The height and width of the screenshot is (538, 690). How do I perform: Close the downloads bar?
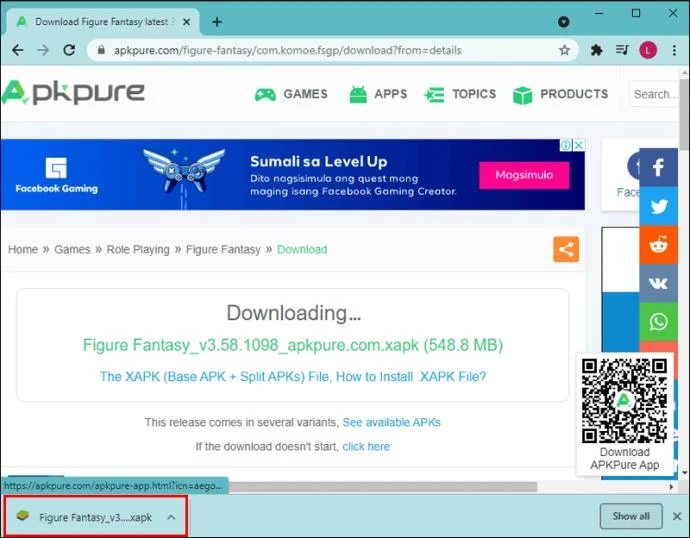[677, 516]
